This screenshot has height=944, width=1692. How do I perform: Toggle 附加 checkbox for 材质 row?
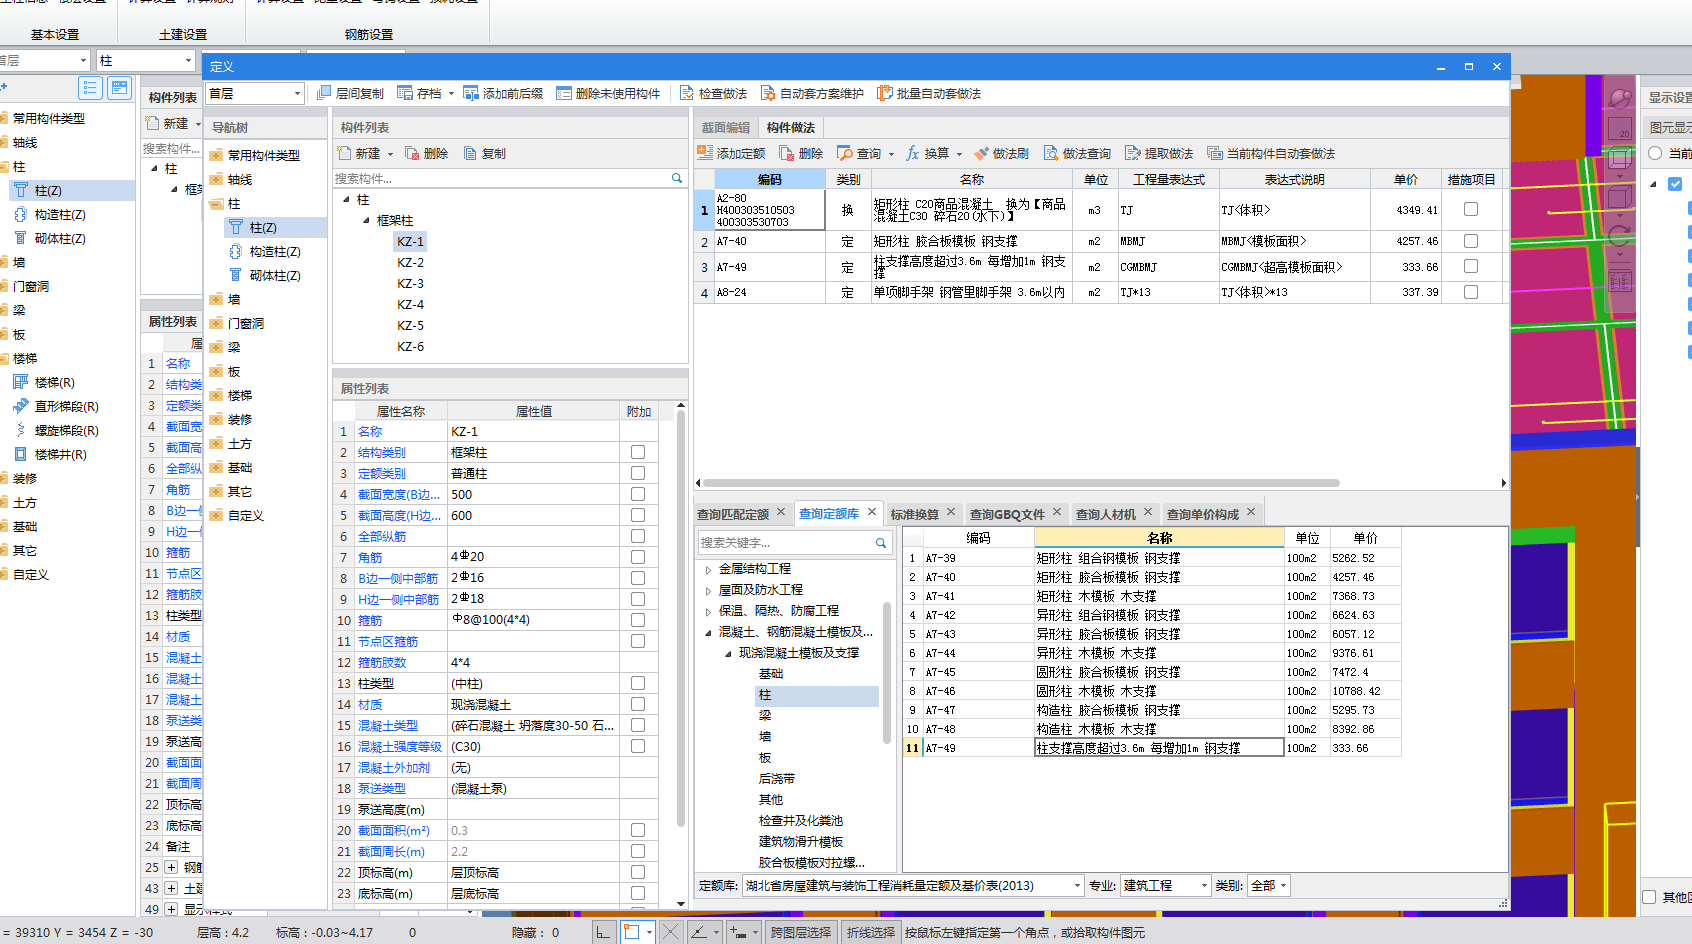(x=638, y=704)
